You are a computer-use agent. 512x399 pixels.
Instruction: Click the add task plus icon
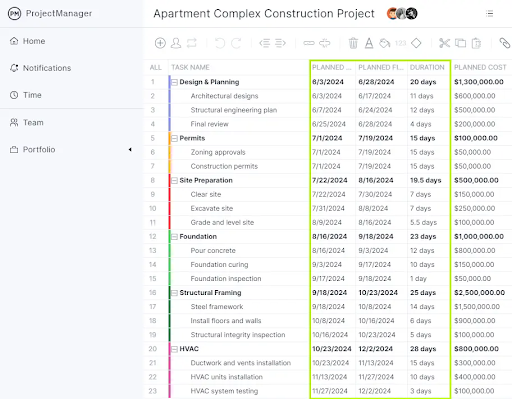pyautogui.click(x=160, y=43)
